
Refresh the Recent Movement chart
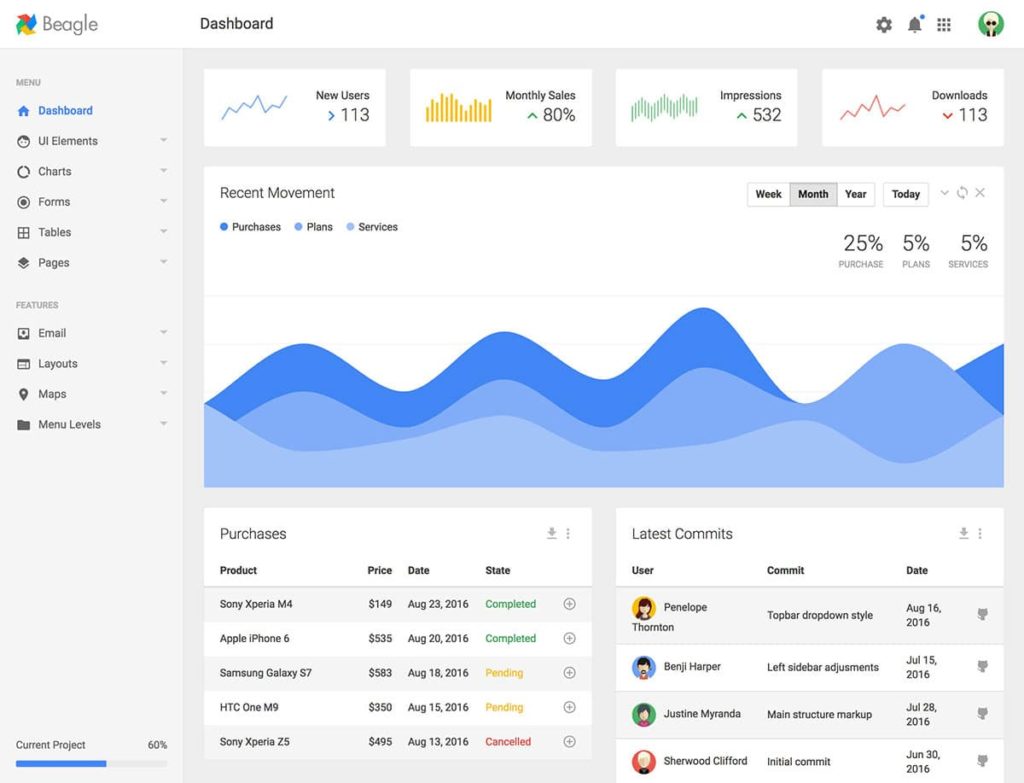pos(962,193)
